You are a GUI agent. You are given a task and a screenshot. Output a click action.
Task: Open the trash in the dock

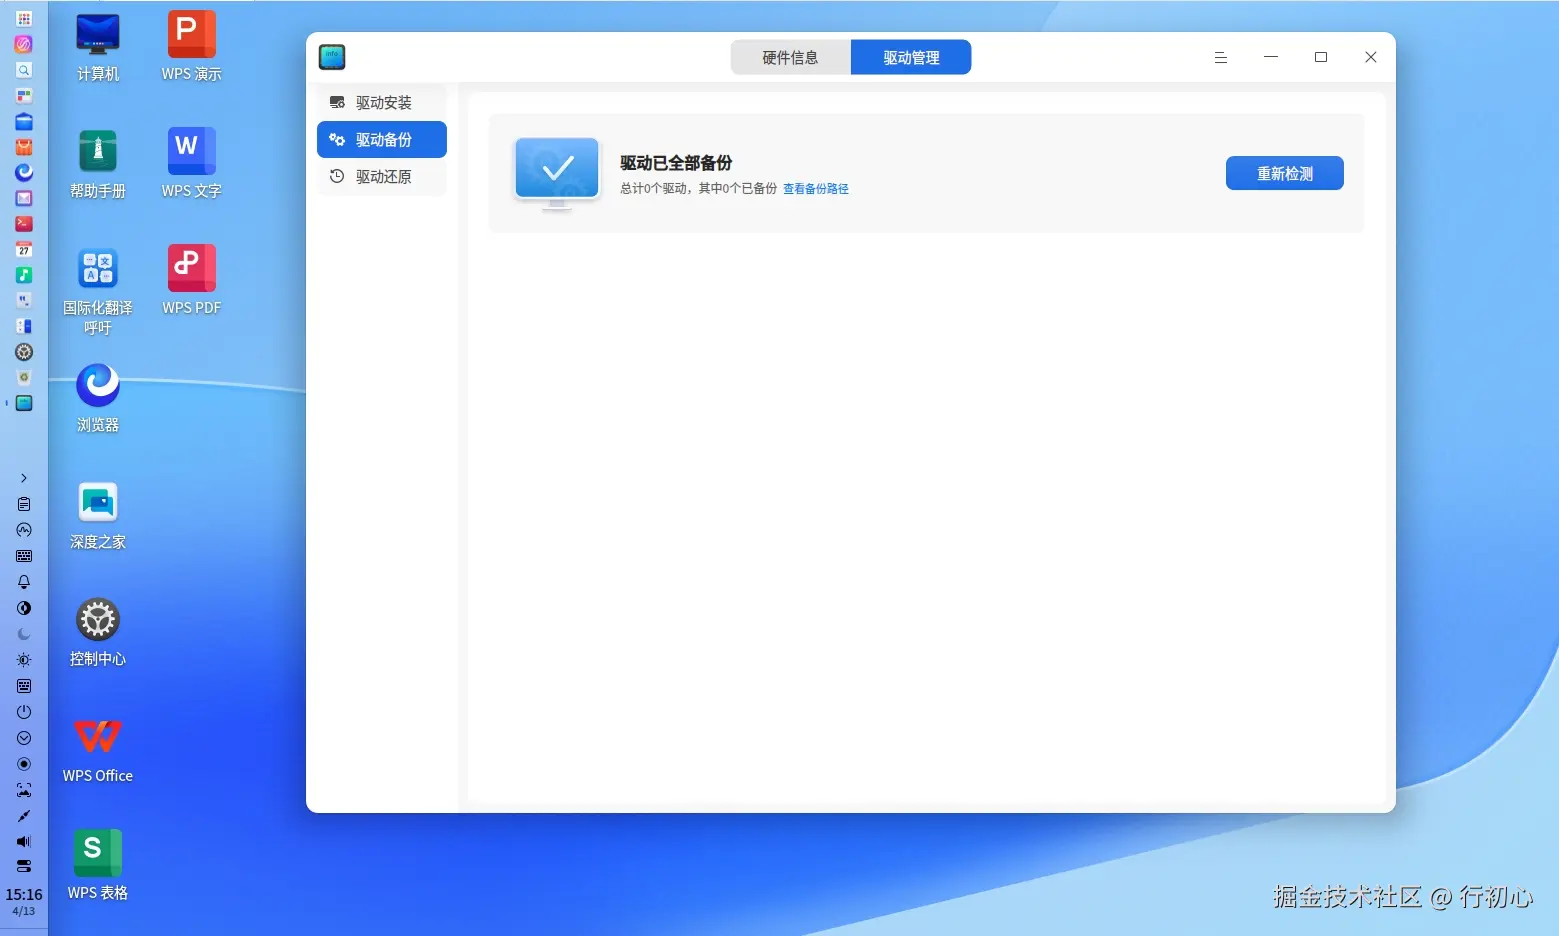coord(24,377)
